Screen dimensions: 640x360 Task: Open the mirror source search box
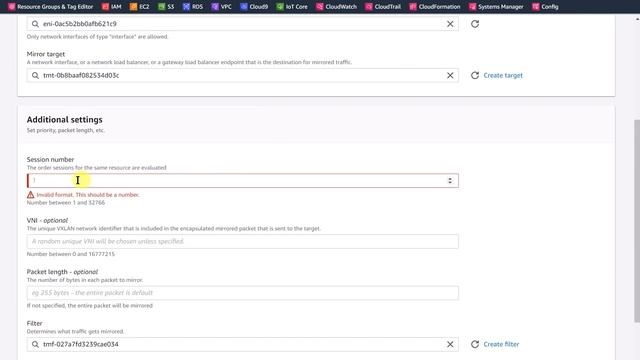tap(242, 24)
